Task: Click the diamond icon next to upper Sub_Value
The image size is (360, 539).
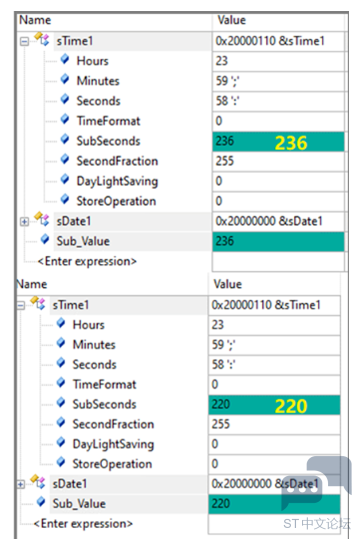Action: click(x=45, y=239)
